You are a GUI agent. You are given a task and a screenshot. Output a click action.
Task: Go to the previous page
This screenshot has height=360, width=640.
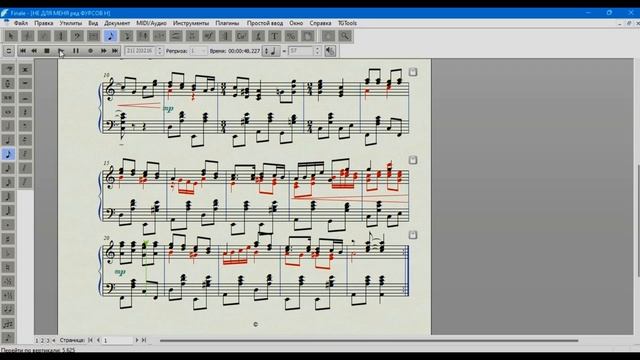pyautogui.click(x=98, y=340)
